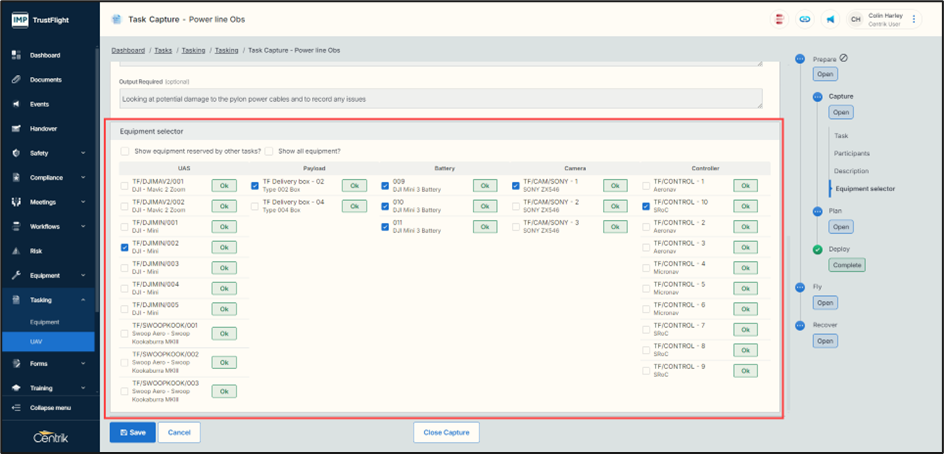Screen dimensions: 944x454
Task: Open Dashboard from the sidebar
Action: point(45,55)
